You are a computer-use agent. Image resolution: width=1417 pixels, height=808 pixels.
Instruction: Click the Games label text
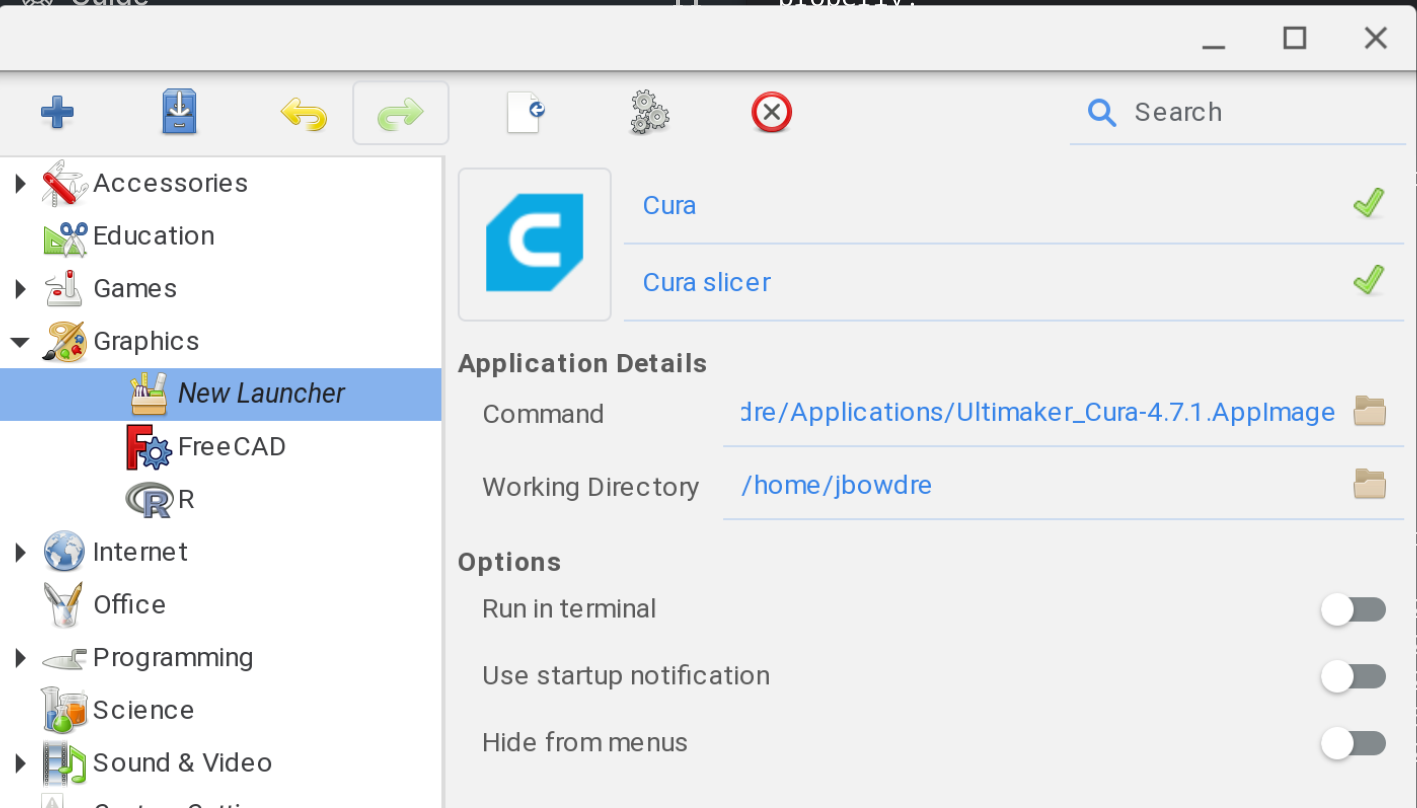(135, 289)
